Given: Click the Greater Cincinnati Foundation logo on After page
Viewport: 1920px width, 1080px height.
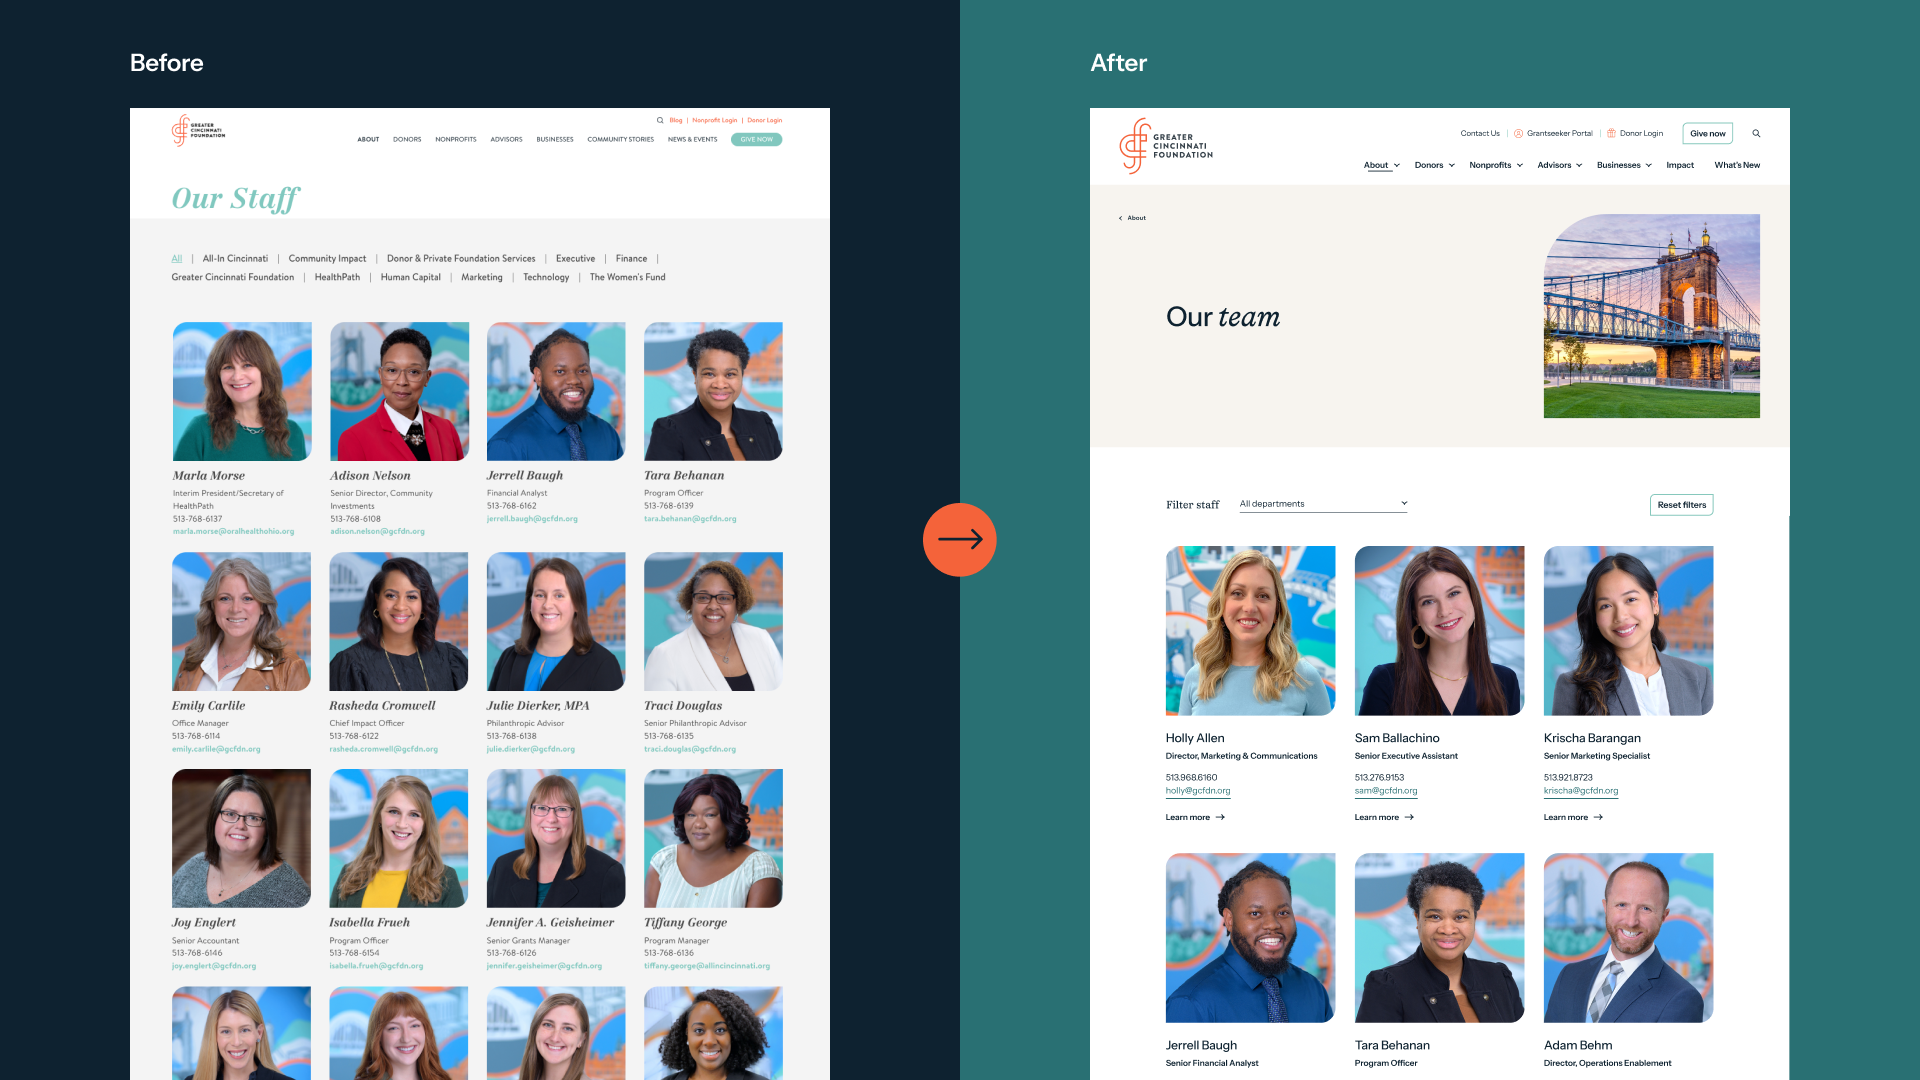Looking at the screenshot, I should coord(1165,147).
